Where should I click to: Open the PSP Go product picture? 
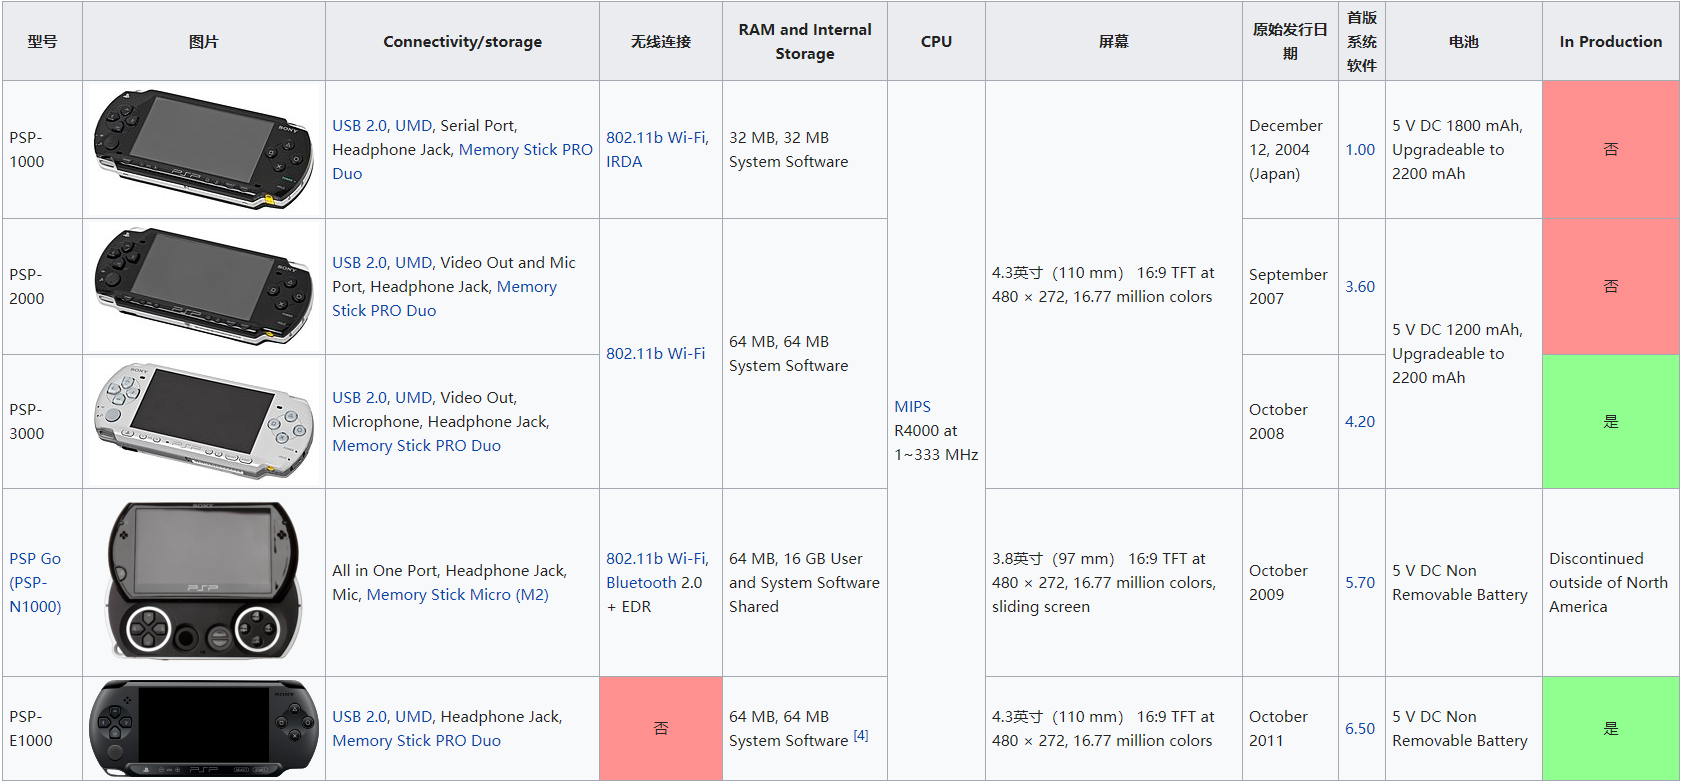pos(203,581)
